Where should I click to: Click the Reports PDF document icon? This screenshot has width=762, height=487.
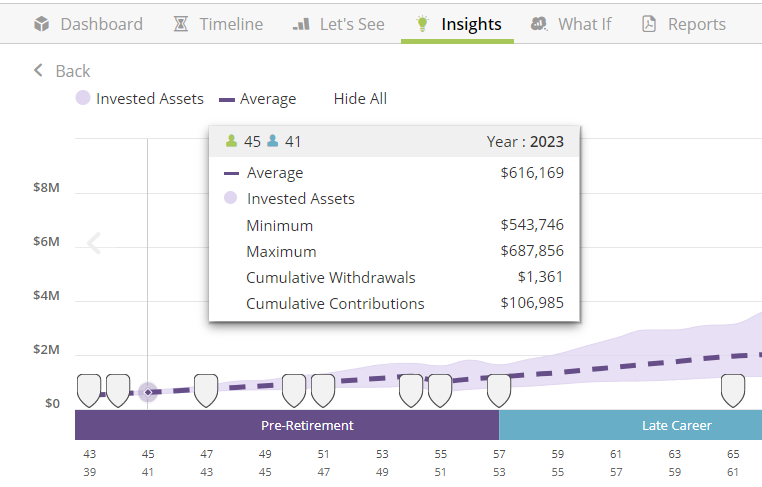coord(649,24)
